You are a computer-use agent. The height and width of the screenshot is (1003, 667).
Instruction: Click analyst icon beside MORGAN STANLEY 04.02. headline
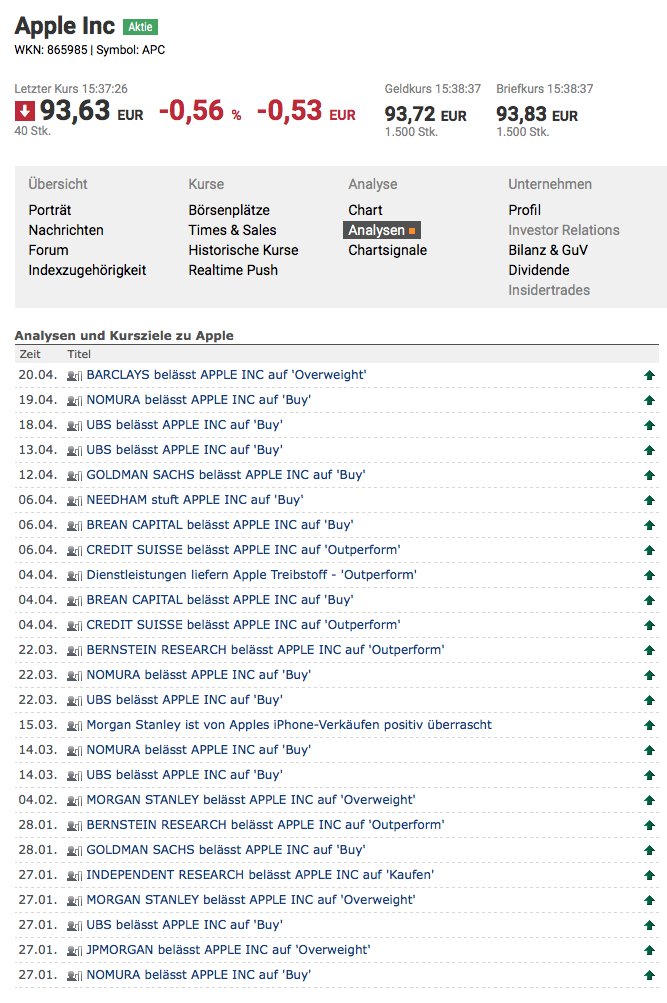(x=74, y=800)
